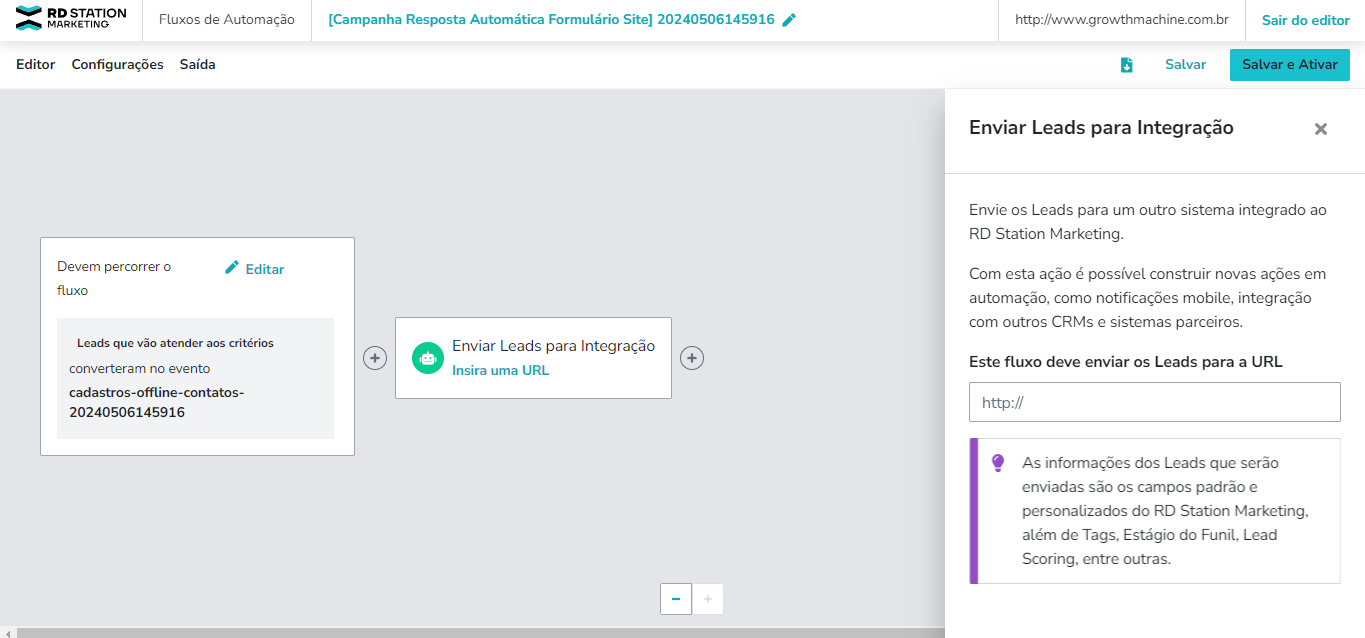The height and width of the screenshot is (638, 1365).
Task: Click the download file icon near Salvar
Action: [x=1126, y=65]
